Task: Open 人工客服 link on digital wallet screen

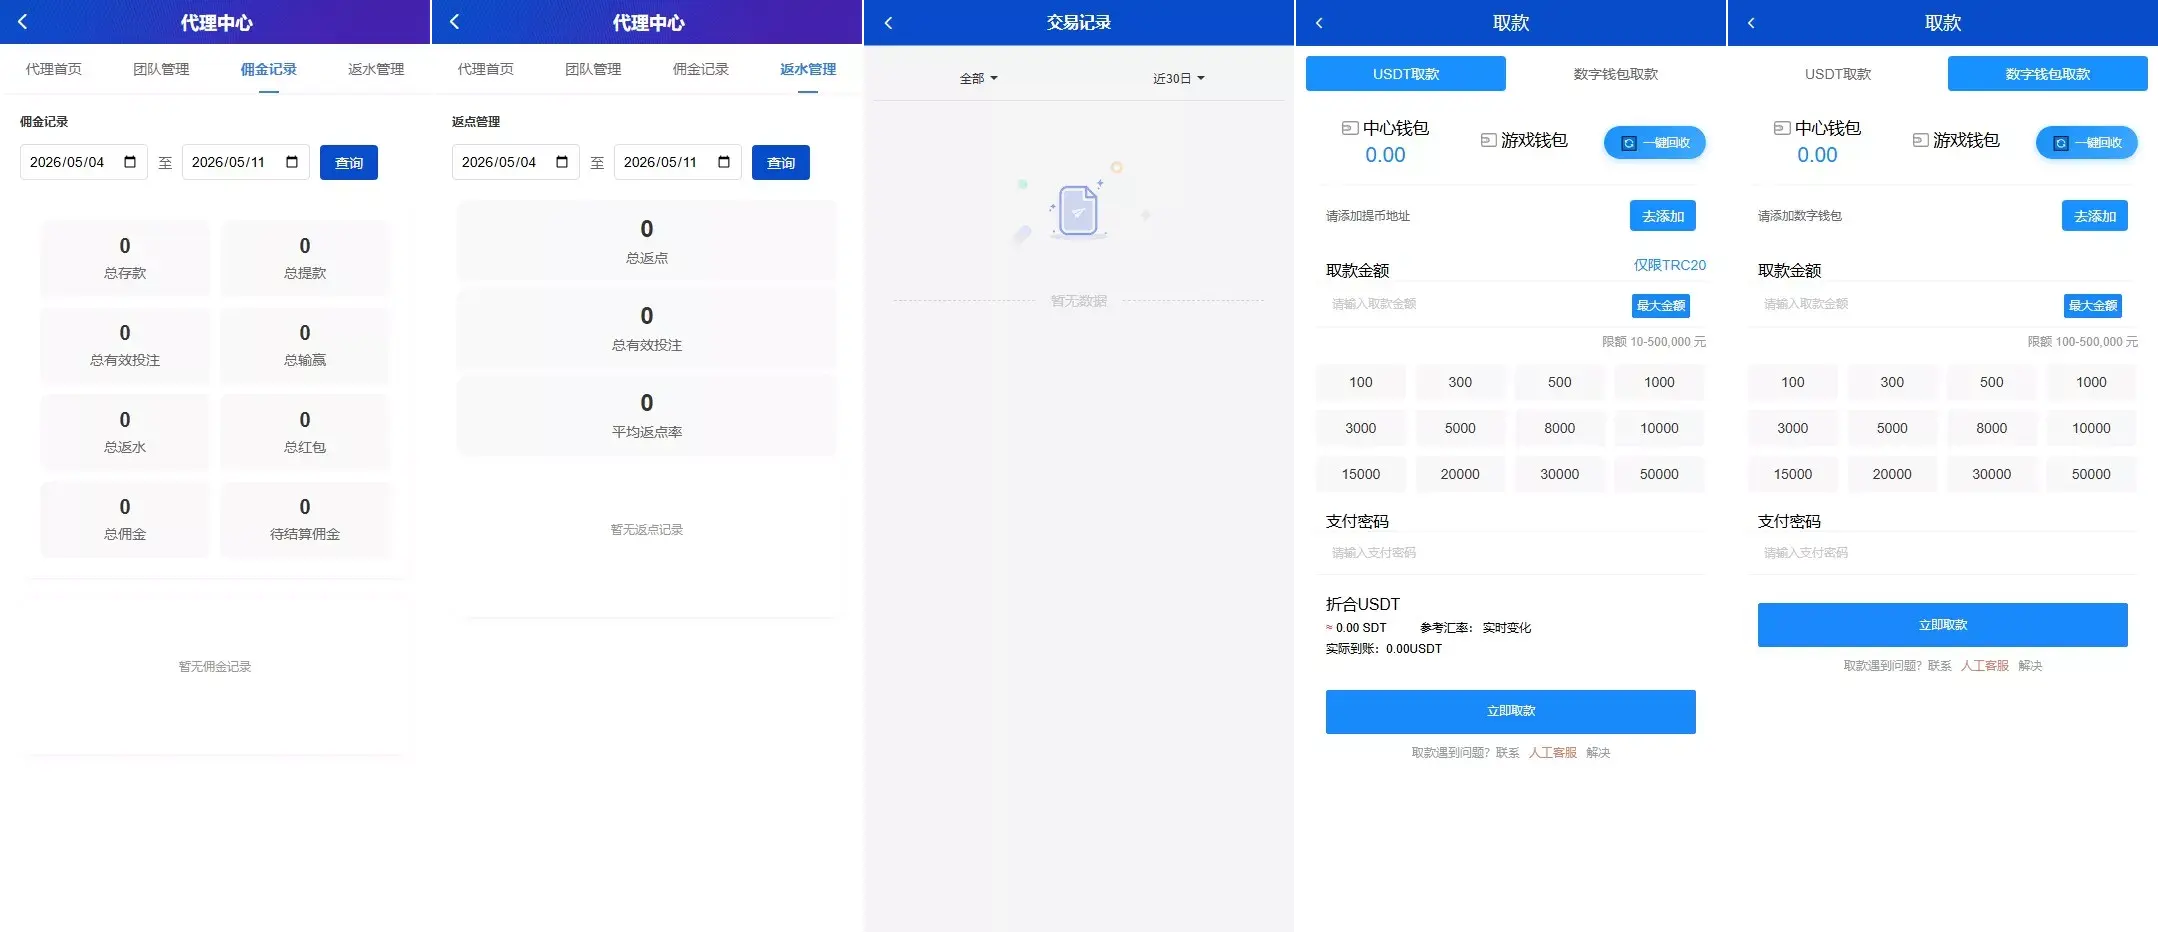Action: [x=1985, y=665]
